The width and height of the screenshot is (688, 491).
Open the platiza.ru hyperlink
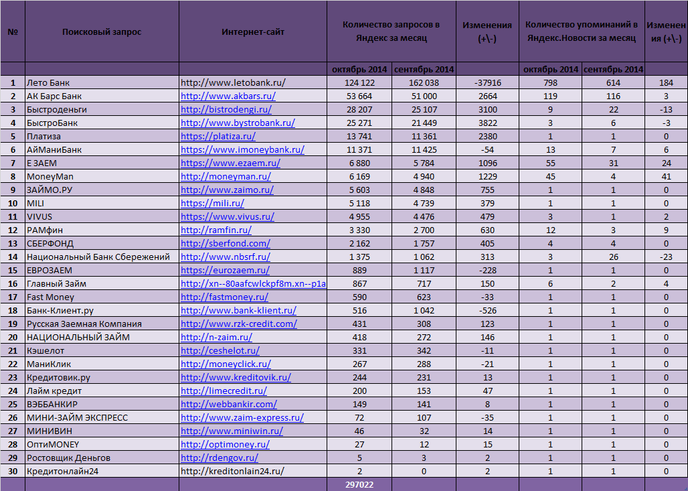[x=218, y=136]
